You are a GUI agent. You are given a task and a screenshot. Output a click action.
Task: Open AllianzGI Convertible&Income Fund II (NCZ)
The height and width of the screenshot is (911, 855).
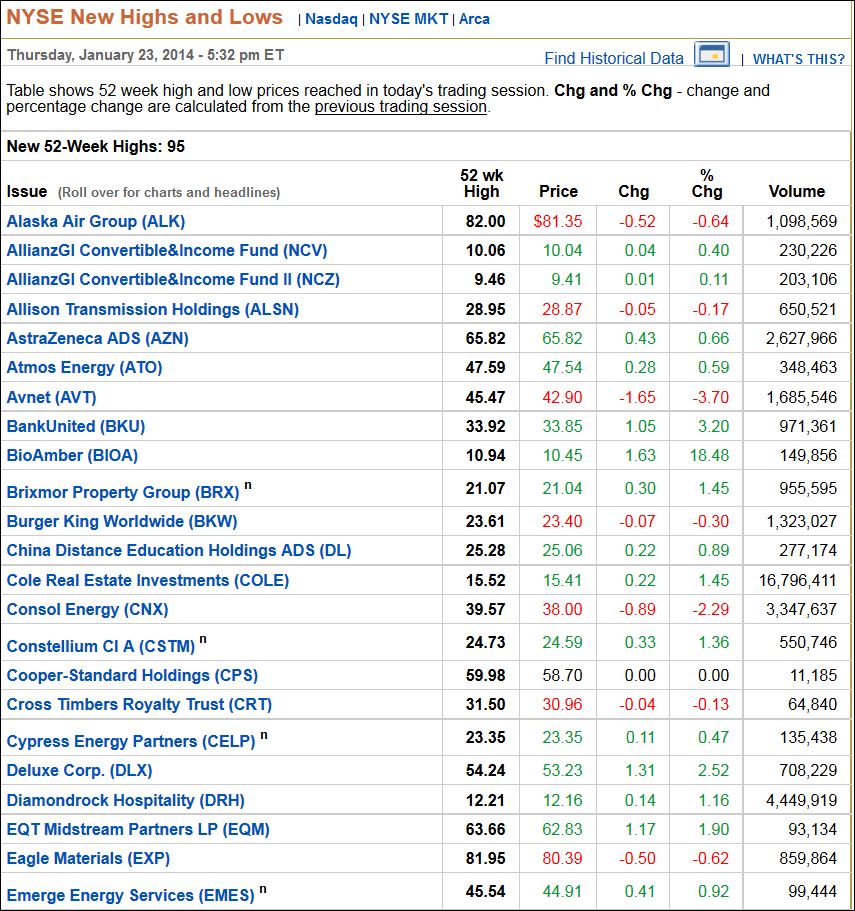(x=173, y=279)
